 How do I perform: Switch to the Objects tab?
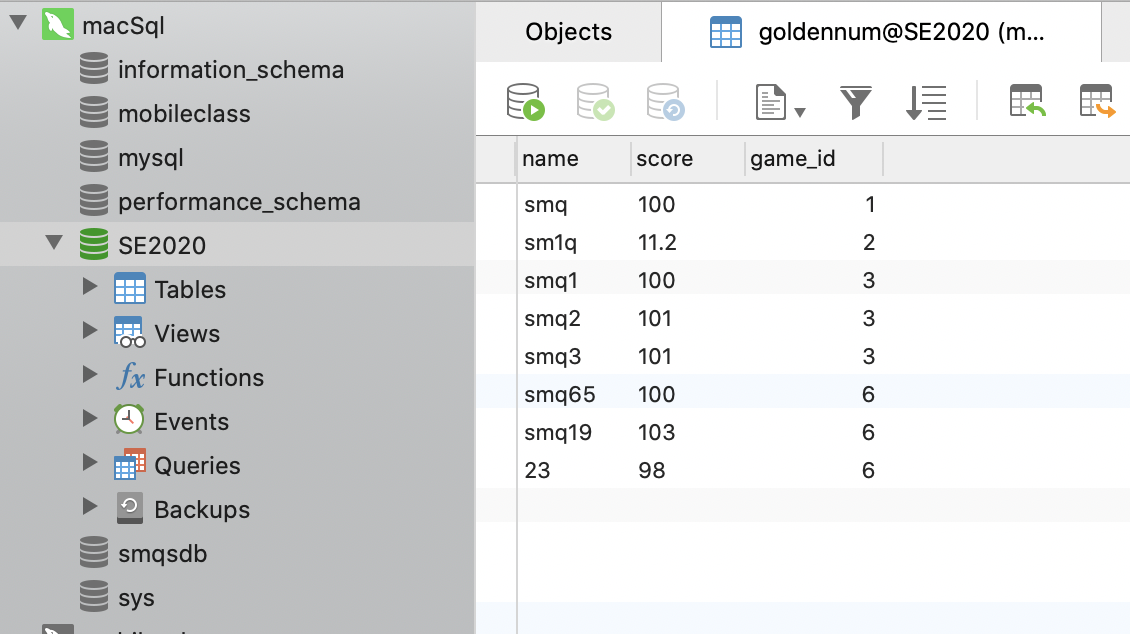[x=568, y=32]
